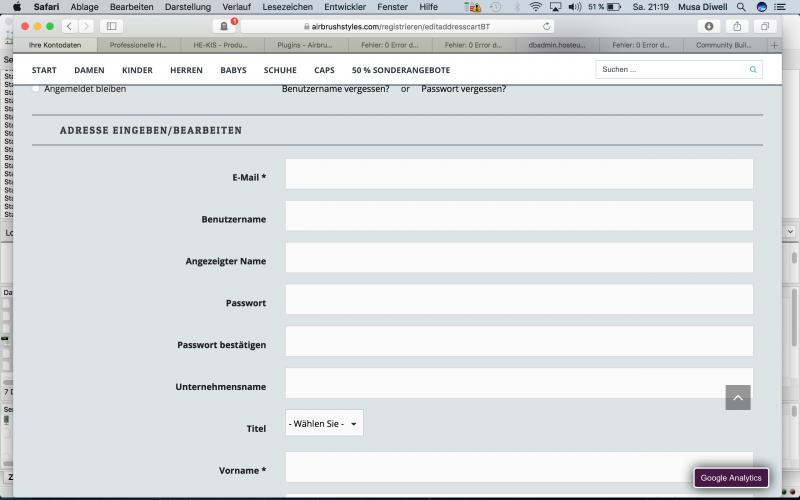
Task: Click the Passwort vergessen? link
Action: click(x=463, y=89)
